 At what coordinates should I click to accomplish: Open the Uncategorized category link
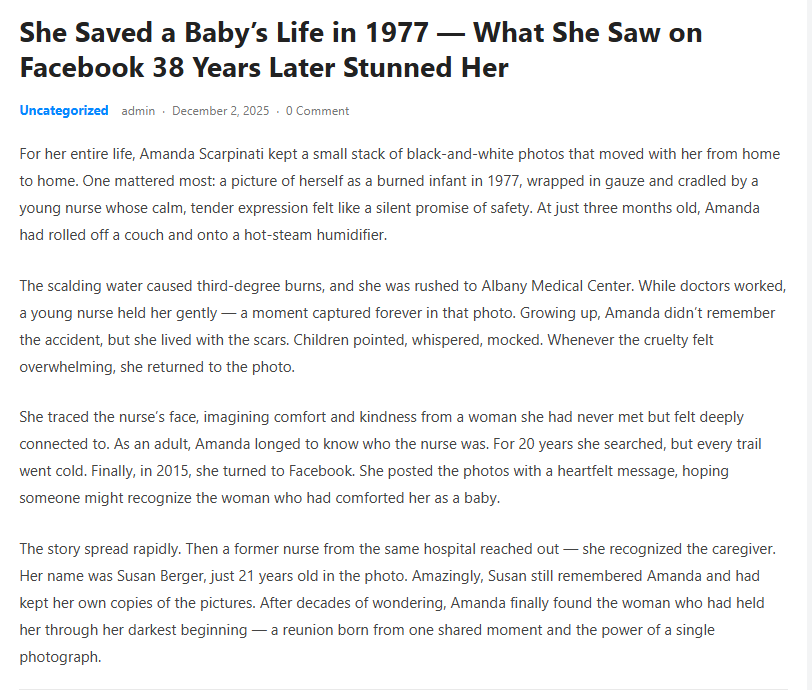coord(64,111)
